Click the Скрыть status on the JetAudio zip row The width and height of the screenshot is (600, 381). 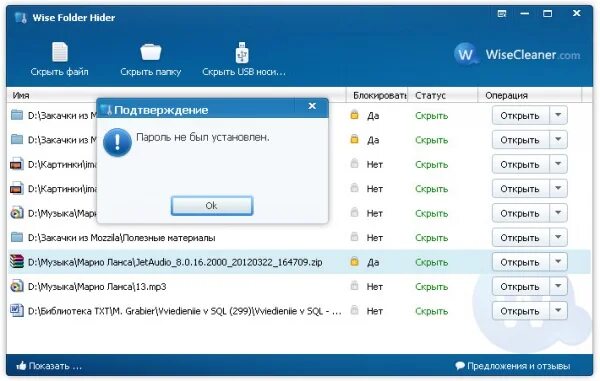point(431,262)
